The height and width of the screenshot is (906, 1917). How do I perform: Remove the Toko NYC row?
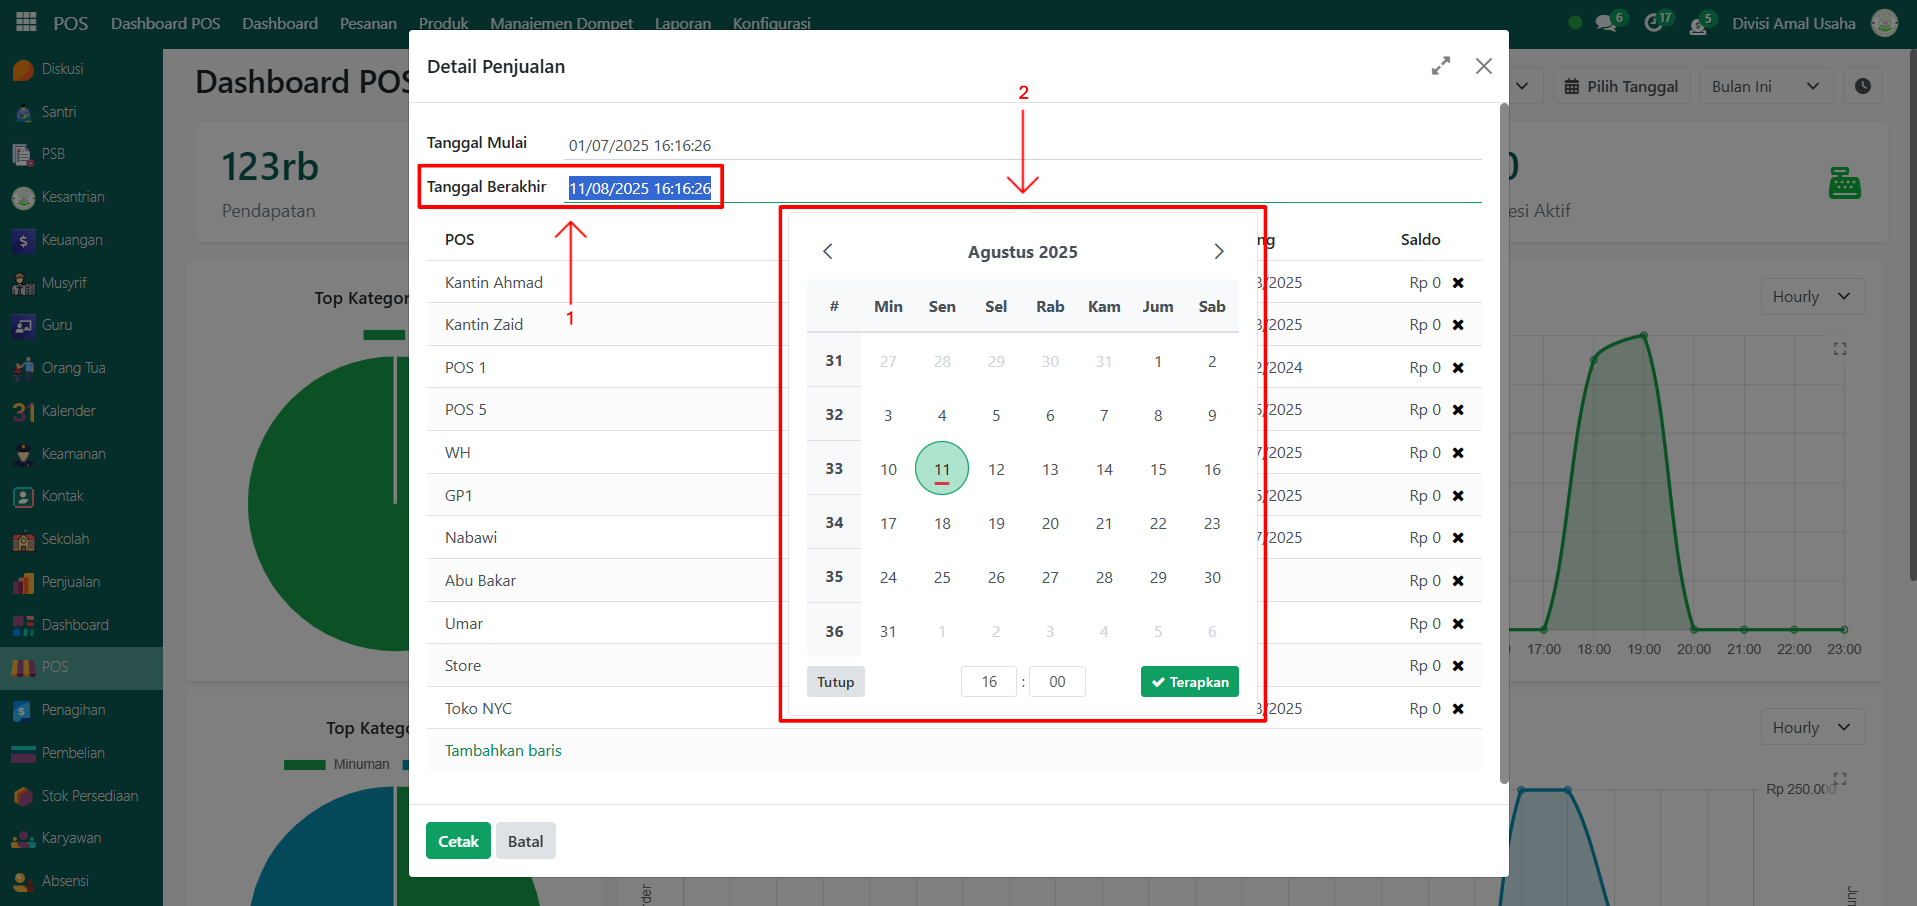tap(1458, 709)
